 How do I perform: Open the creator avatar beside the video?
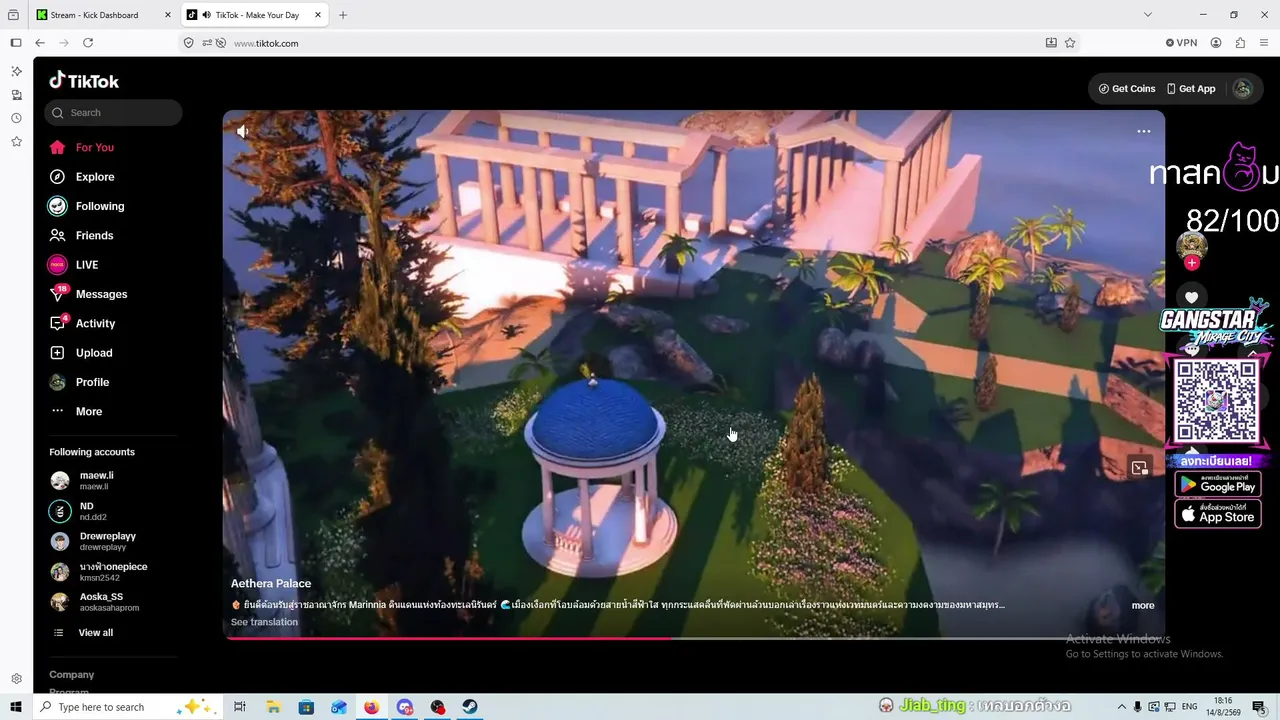[x=1191, y=245]
